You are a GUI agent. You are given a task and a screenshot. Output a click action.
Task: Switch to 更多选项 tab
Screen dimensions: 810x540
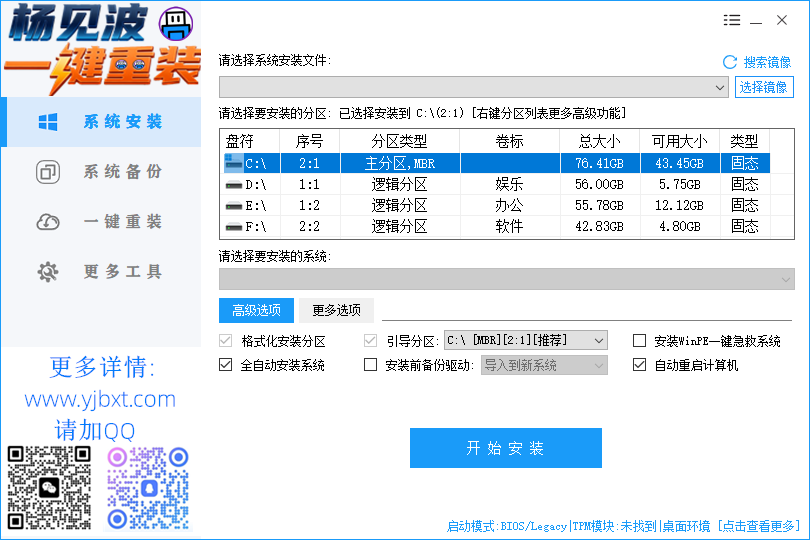tap(336, 310)
